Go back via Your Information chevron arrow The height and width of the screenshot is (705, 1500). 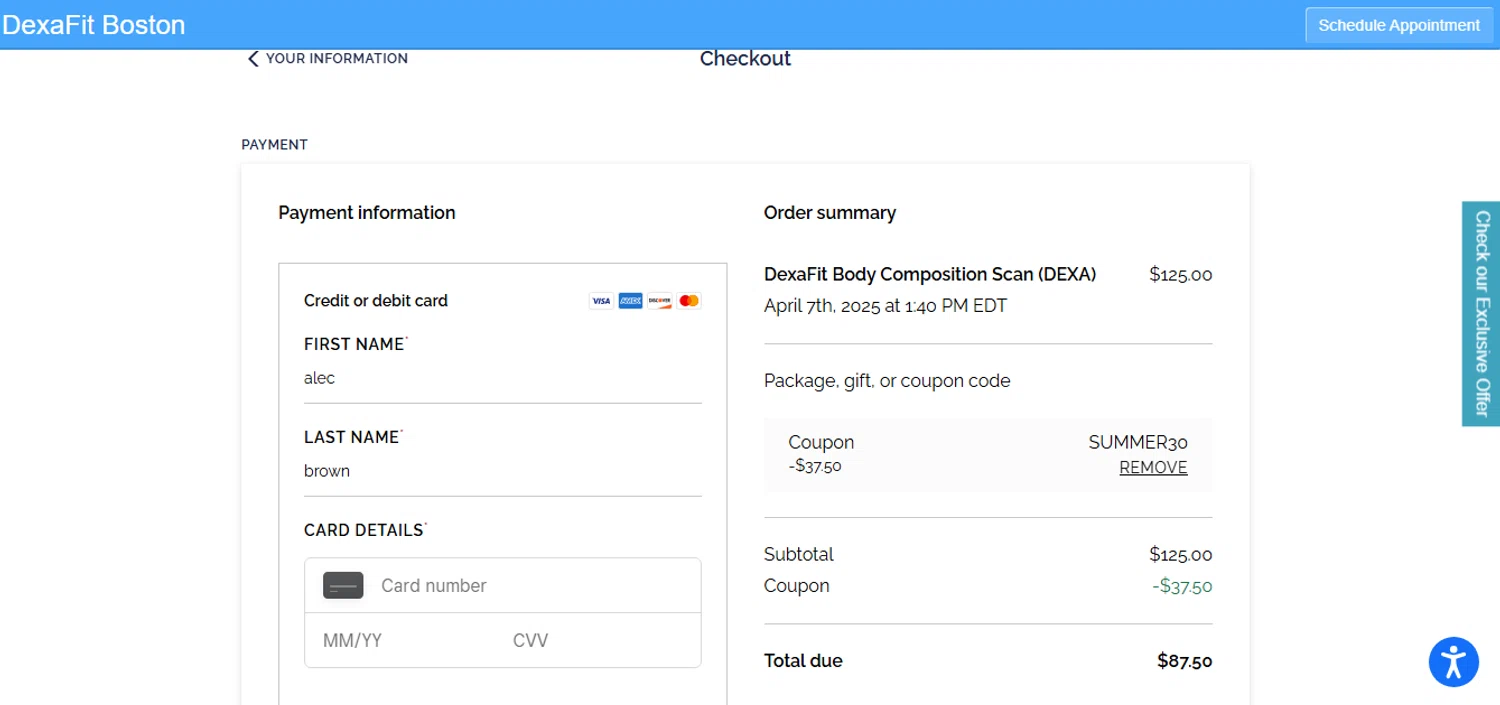tap(253, 59)
